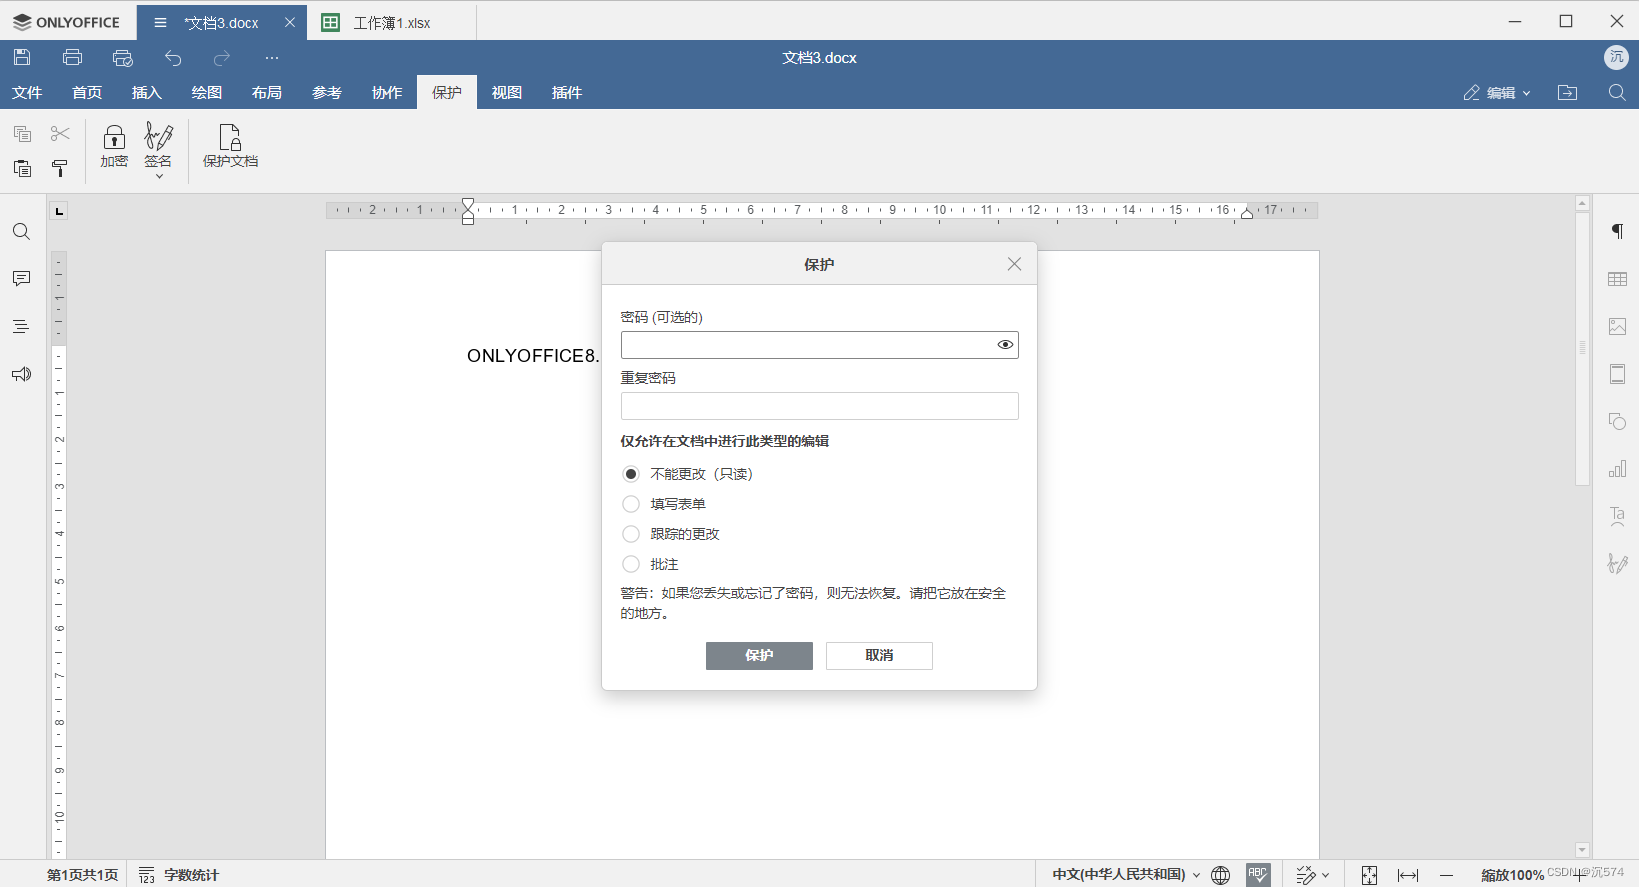This screenshot has height=887, width=1639.
Task: Open 中文(中华人民共和国) language dropdown
Action: point(1126,875)
